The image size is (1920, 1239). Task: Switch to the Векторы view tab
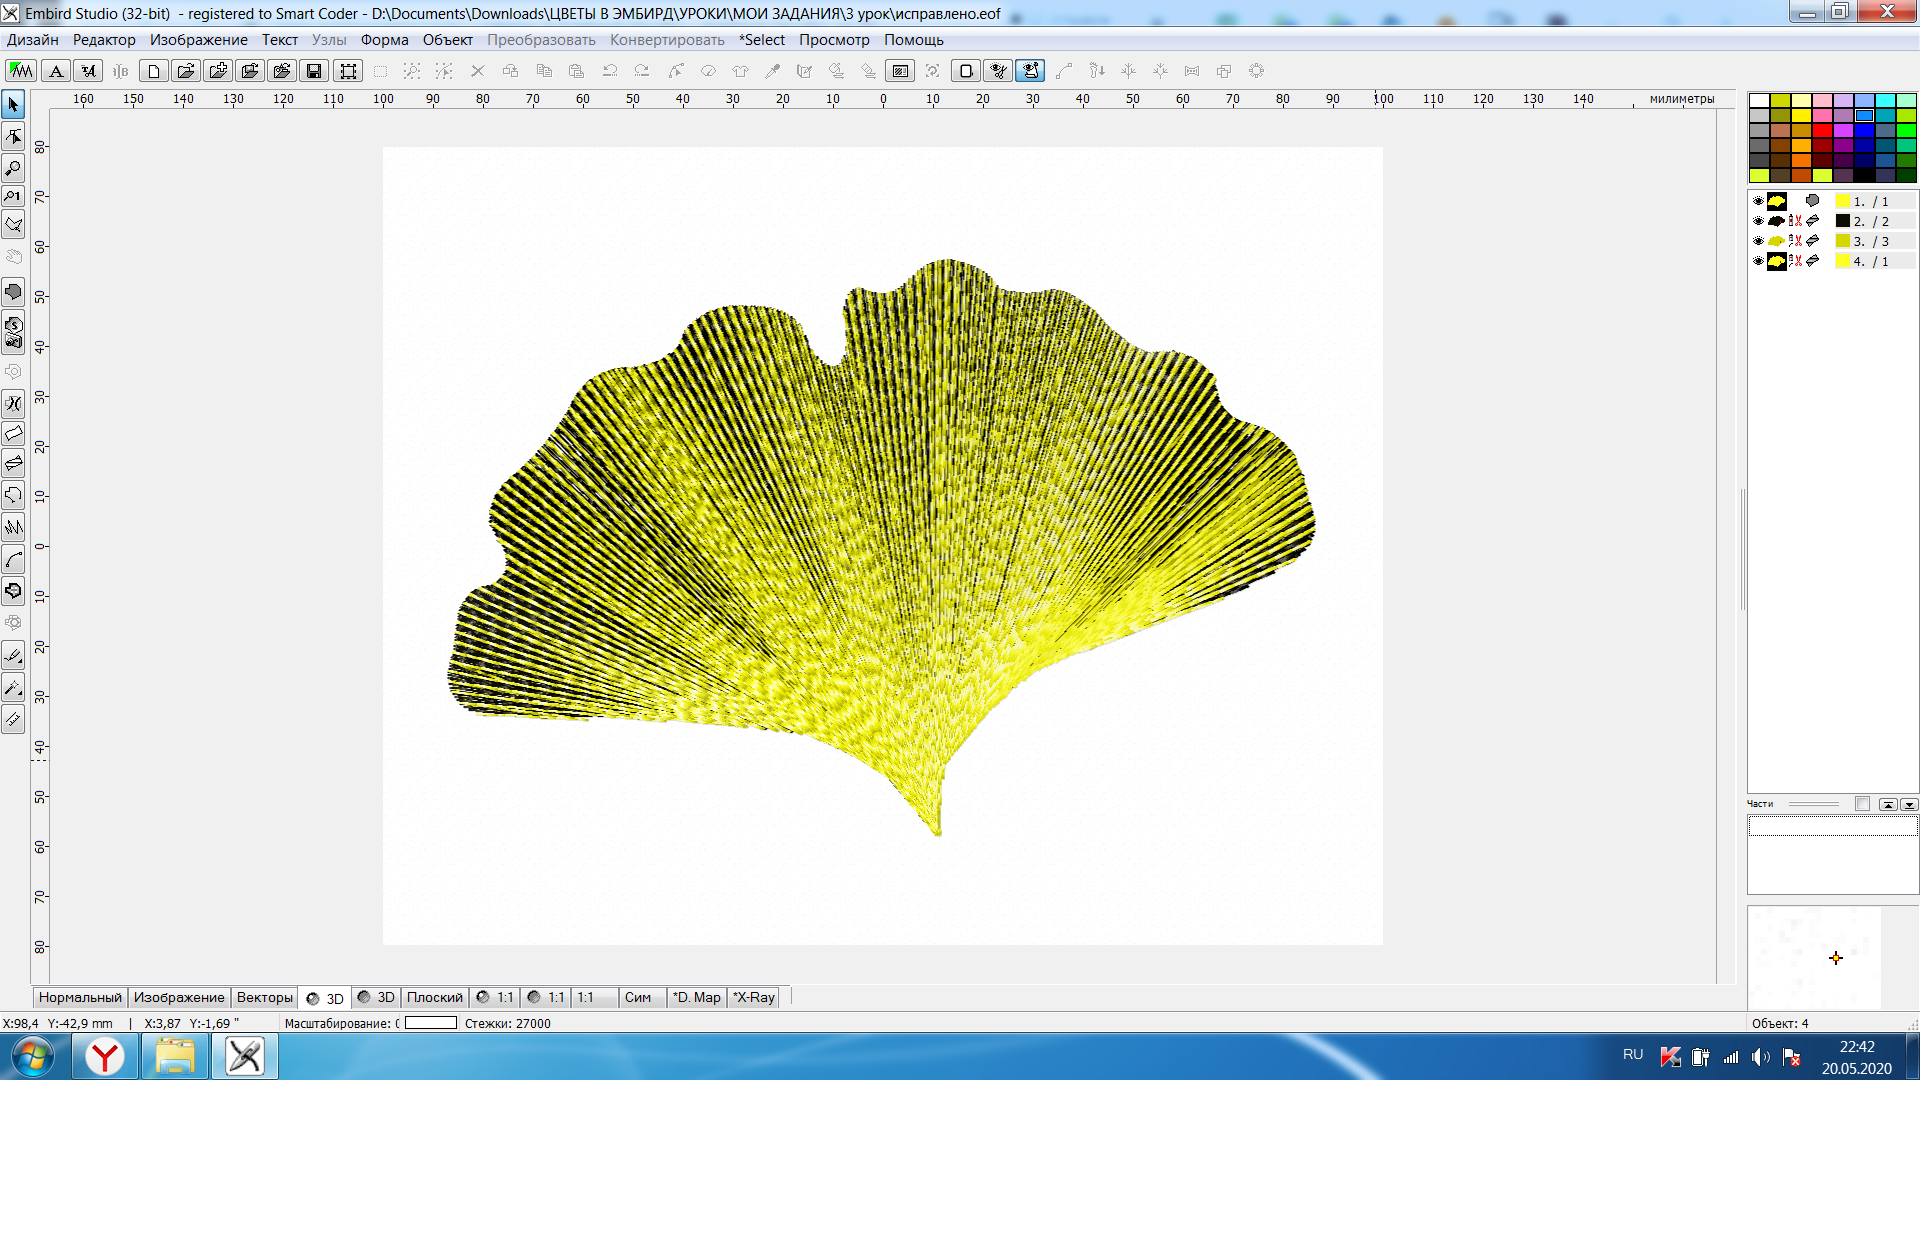(x=265, y=997)
